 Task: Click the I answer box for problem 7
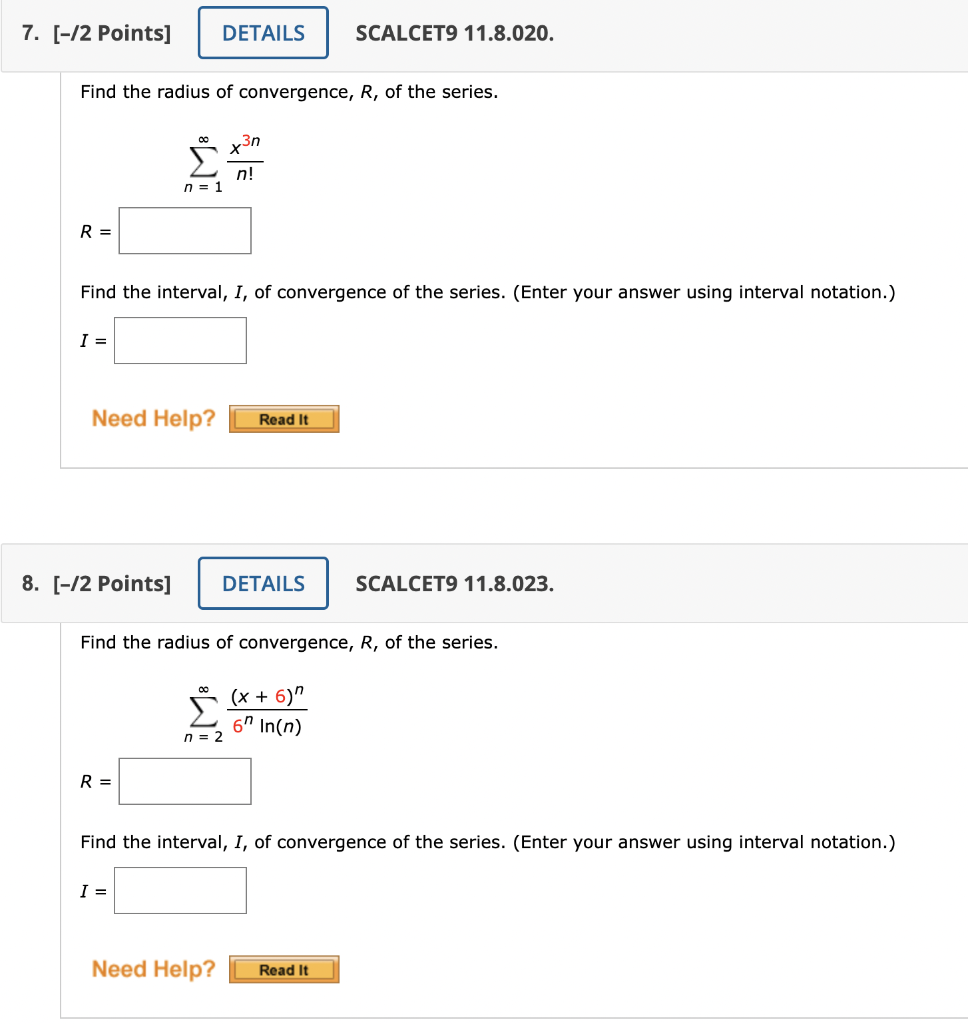(180, 340)
